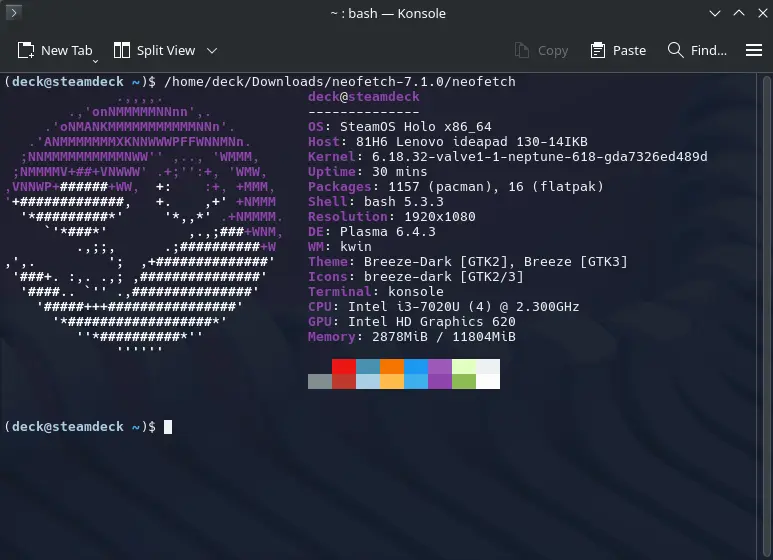773x560 pixels.
Task: Click the Split View button
Action: point(154,50)
